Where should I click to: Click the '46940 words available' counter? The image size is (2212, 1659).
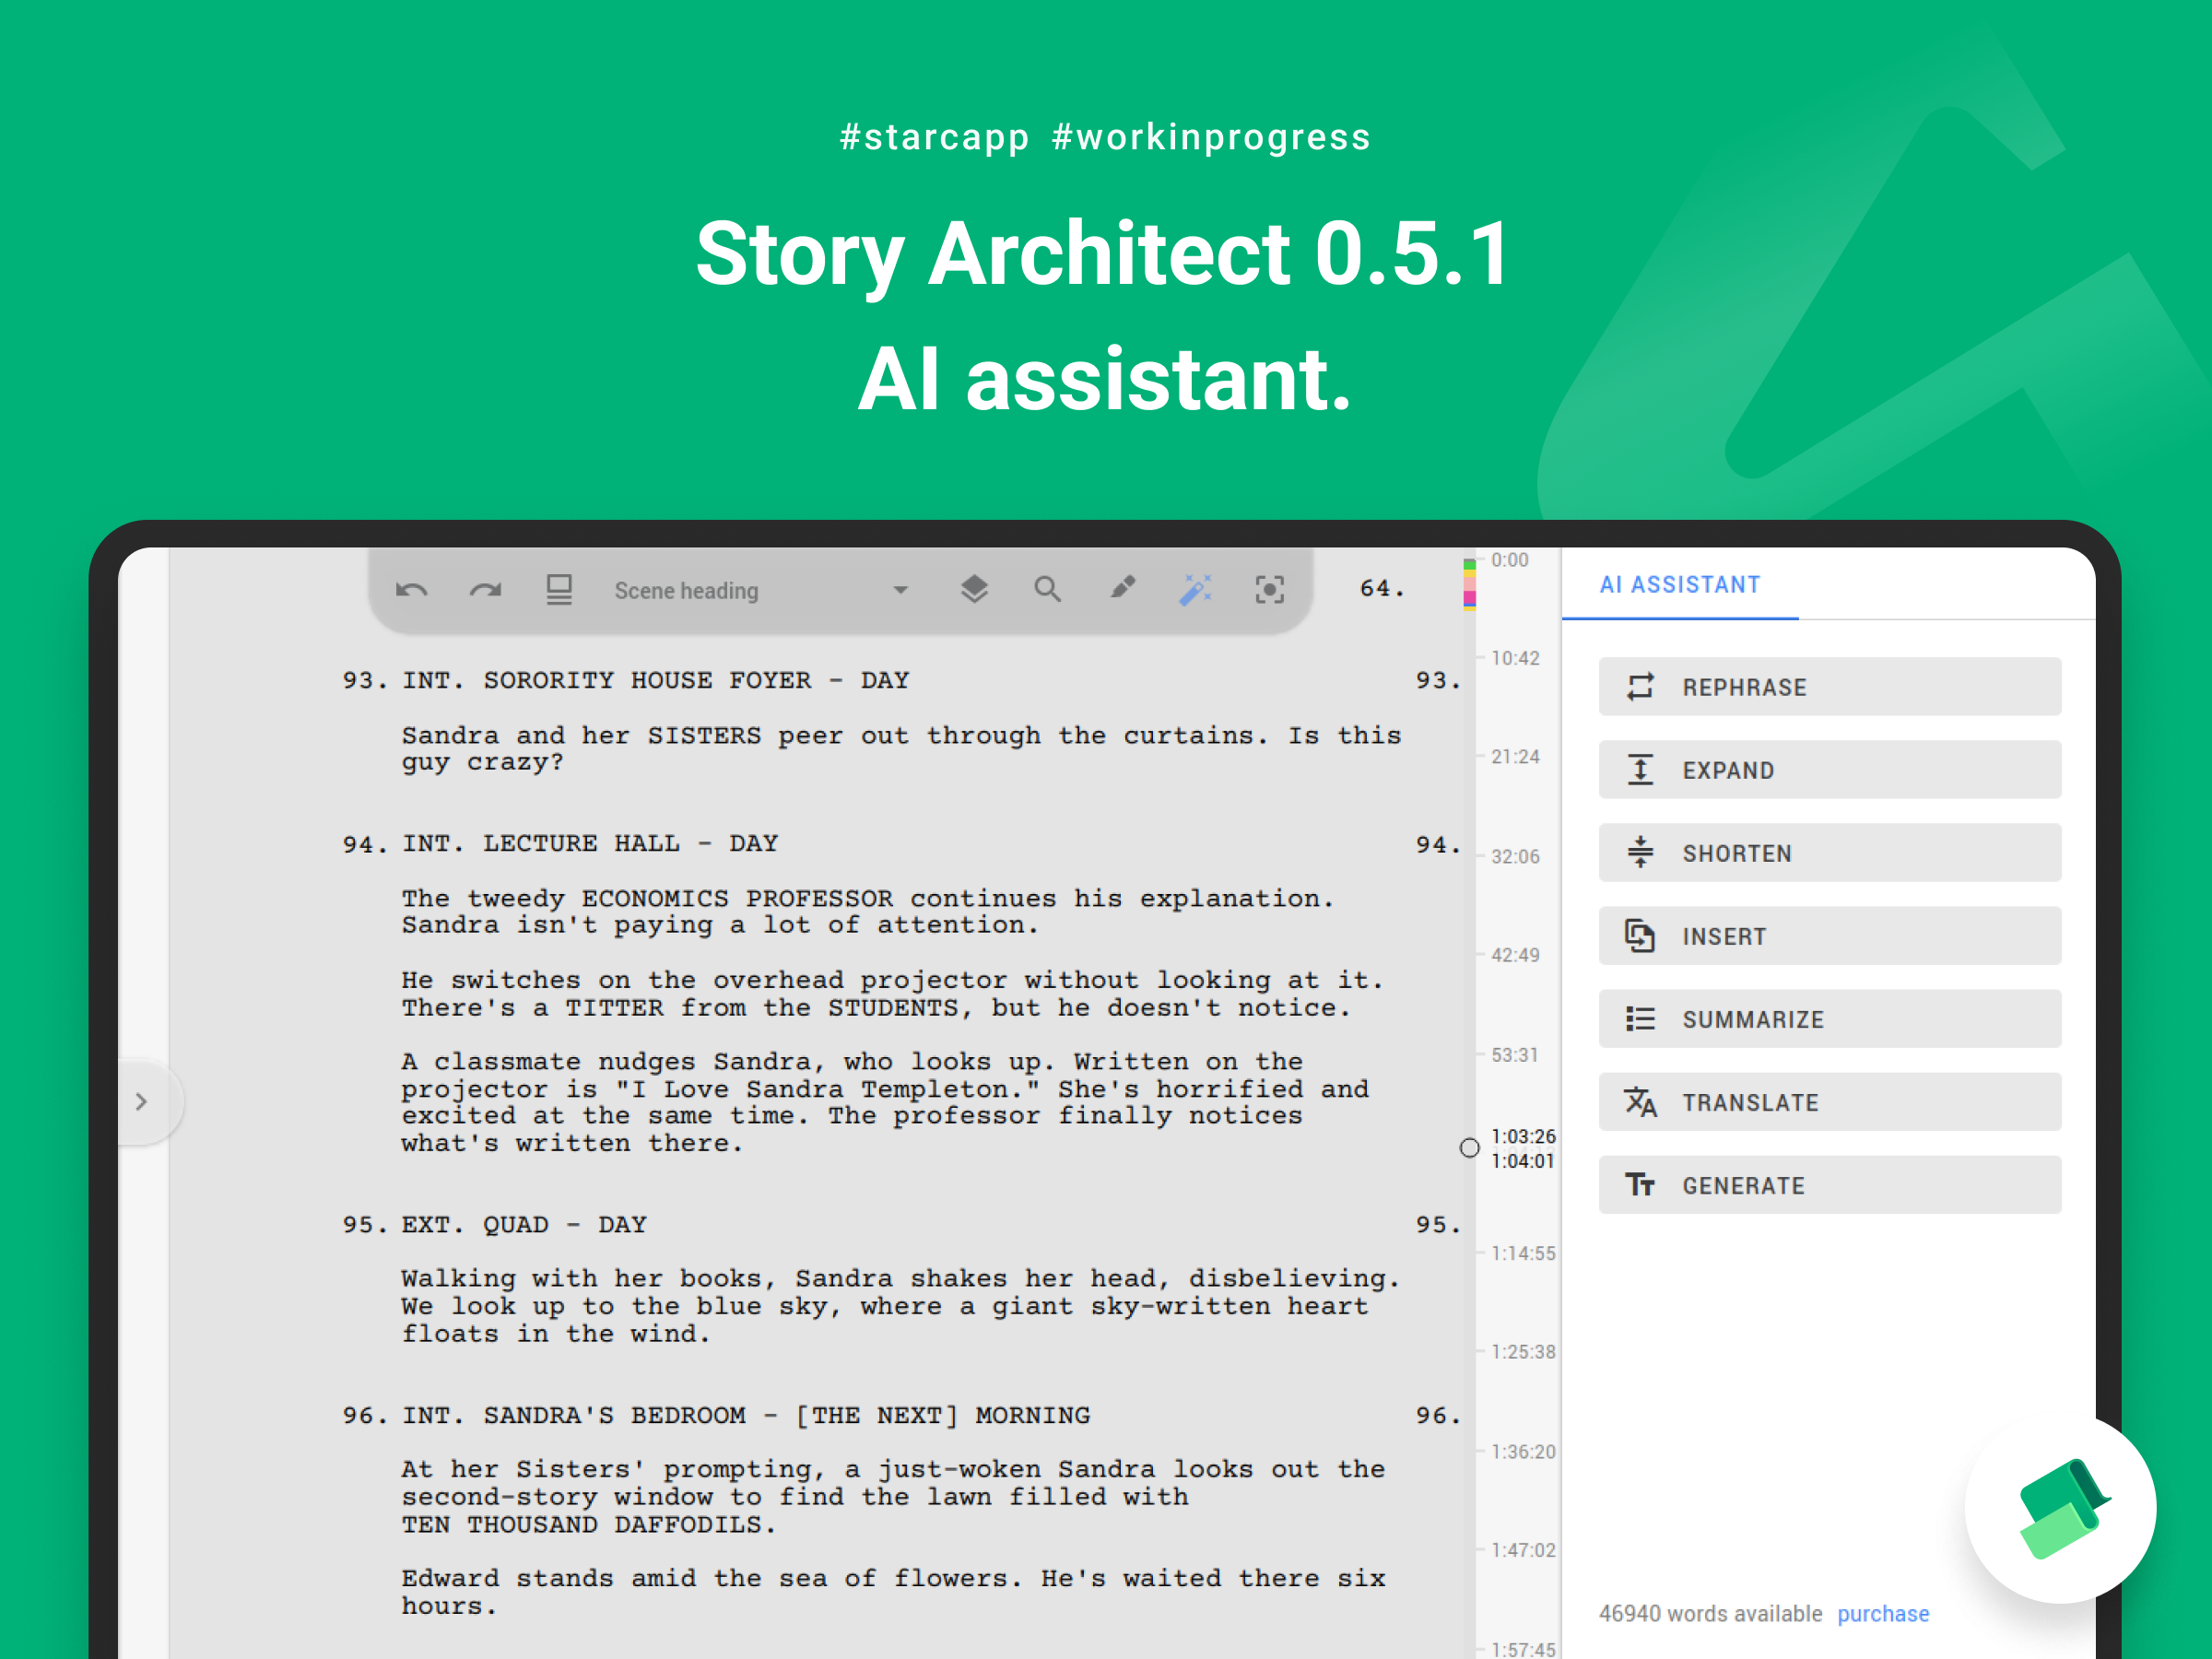[1710, 1614]
